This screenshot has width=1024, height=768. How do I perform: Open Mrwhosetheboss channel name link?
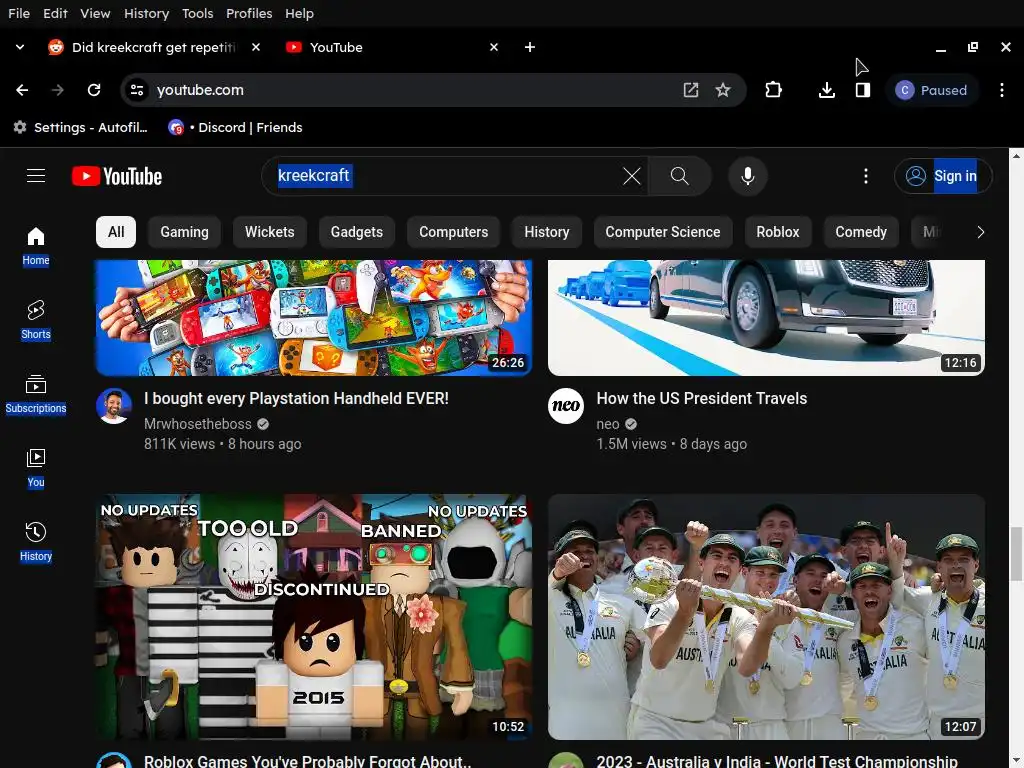pos(198,424)
